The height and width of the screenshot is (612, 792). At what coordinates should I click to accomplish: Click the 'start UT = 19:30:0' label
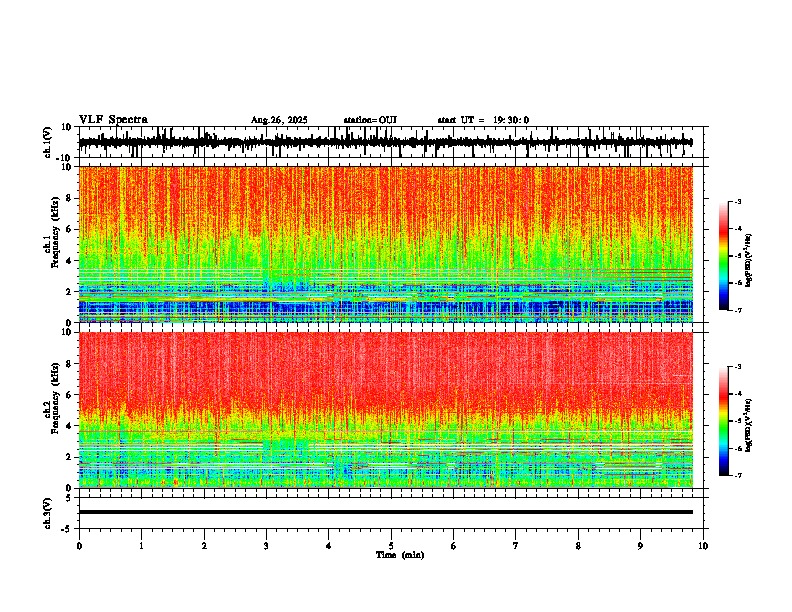click(483, 120)
